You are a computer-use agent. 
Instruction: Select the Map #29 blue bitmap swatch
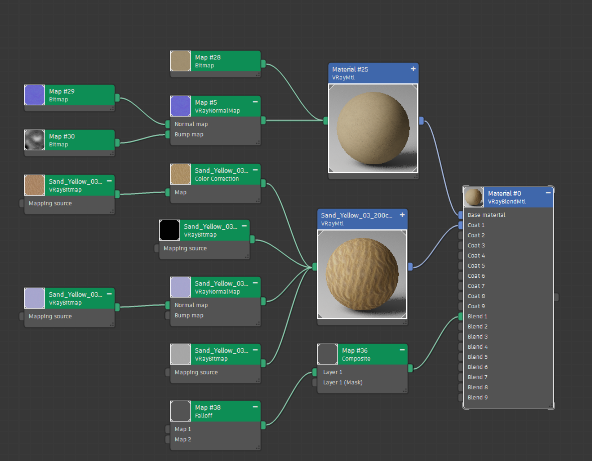pos(34,95)
